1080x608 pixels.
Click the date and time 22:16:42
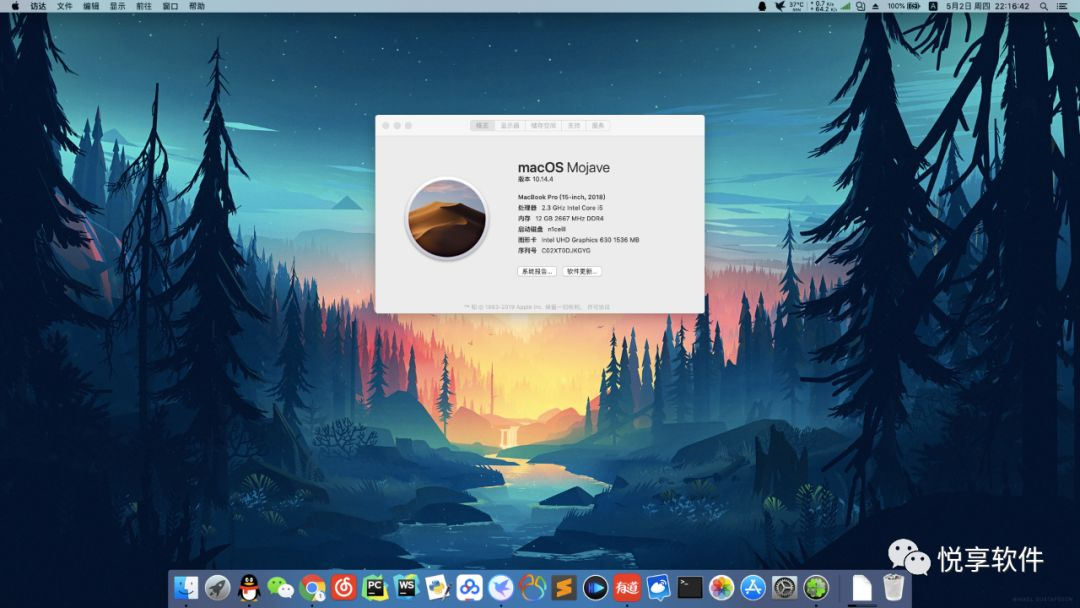988,6
